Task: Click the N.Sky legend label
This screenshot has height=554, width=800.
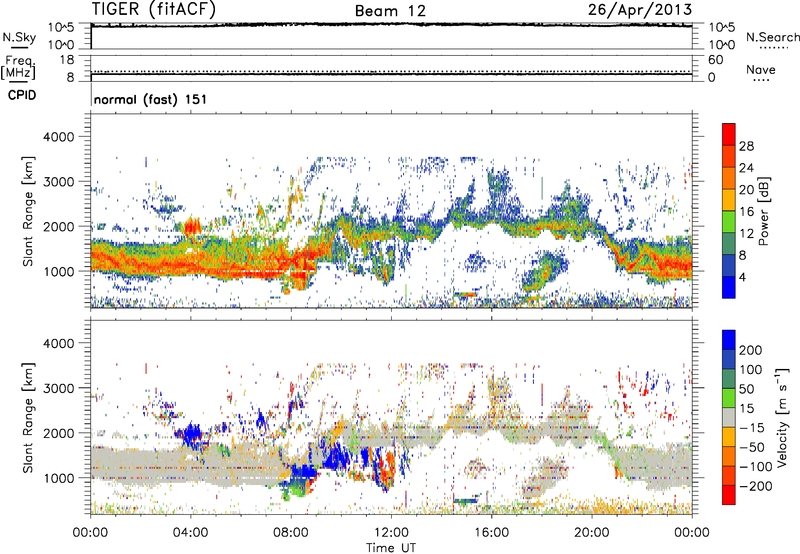Action: click(19, 37)
